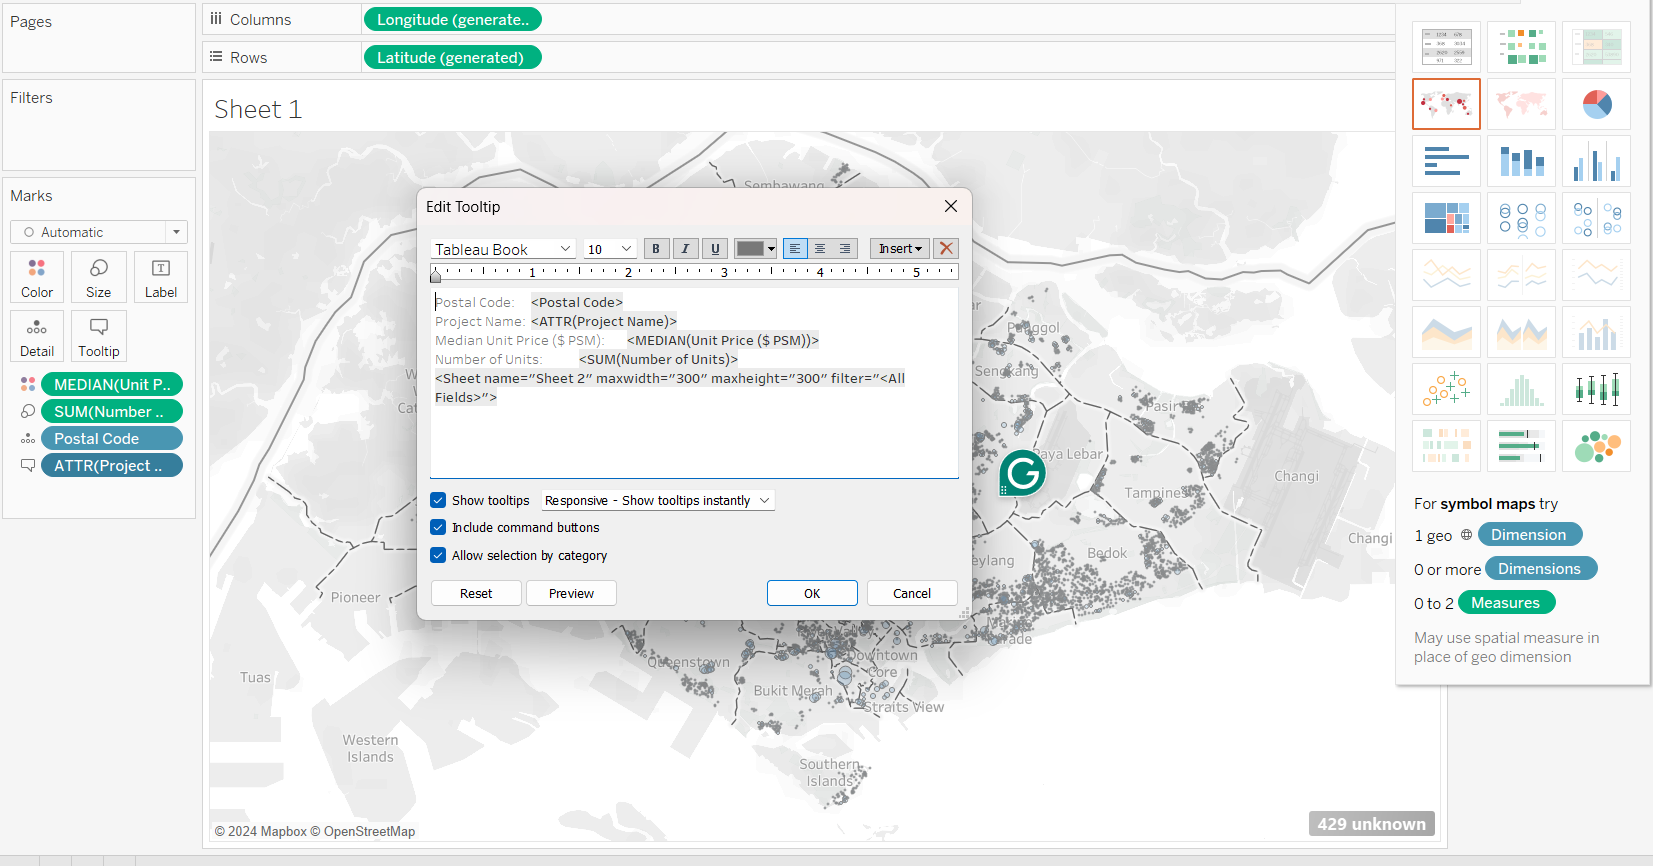Toggle italic formatting in tooltip editor

point(685,249)
